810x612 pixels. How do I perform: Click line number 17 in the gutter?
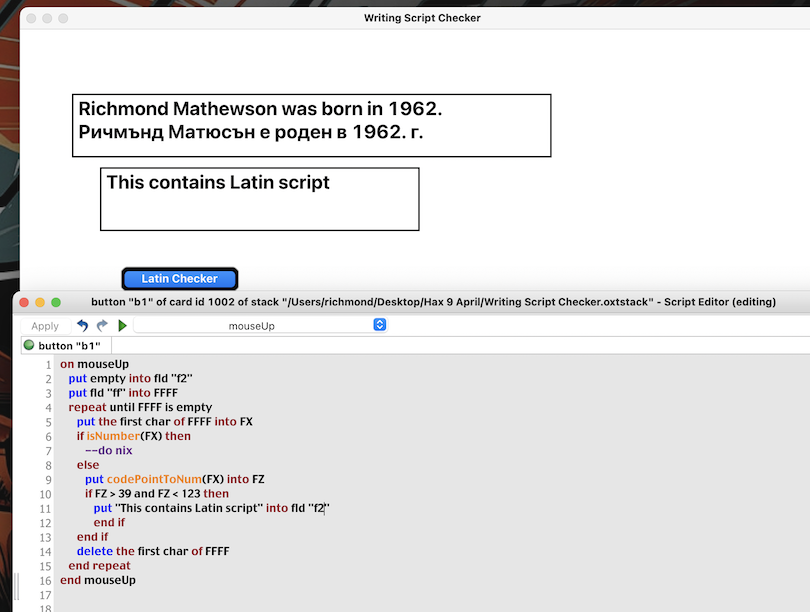pyautogui.click(x=45, y=595)
